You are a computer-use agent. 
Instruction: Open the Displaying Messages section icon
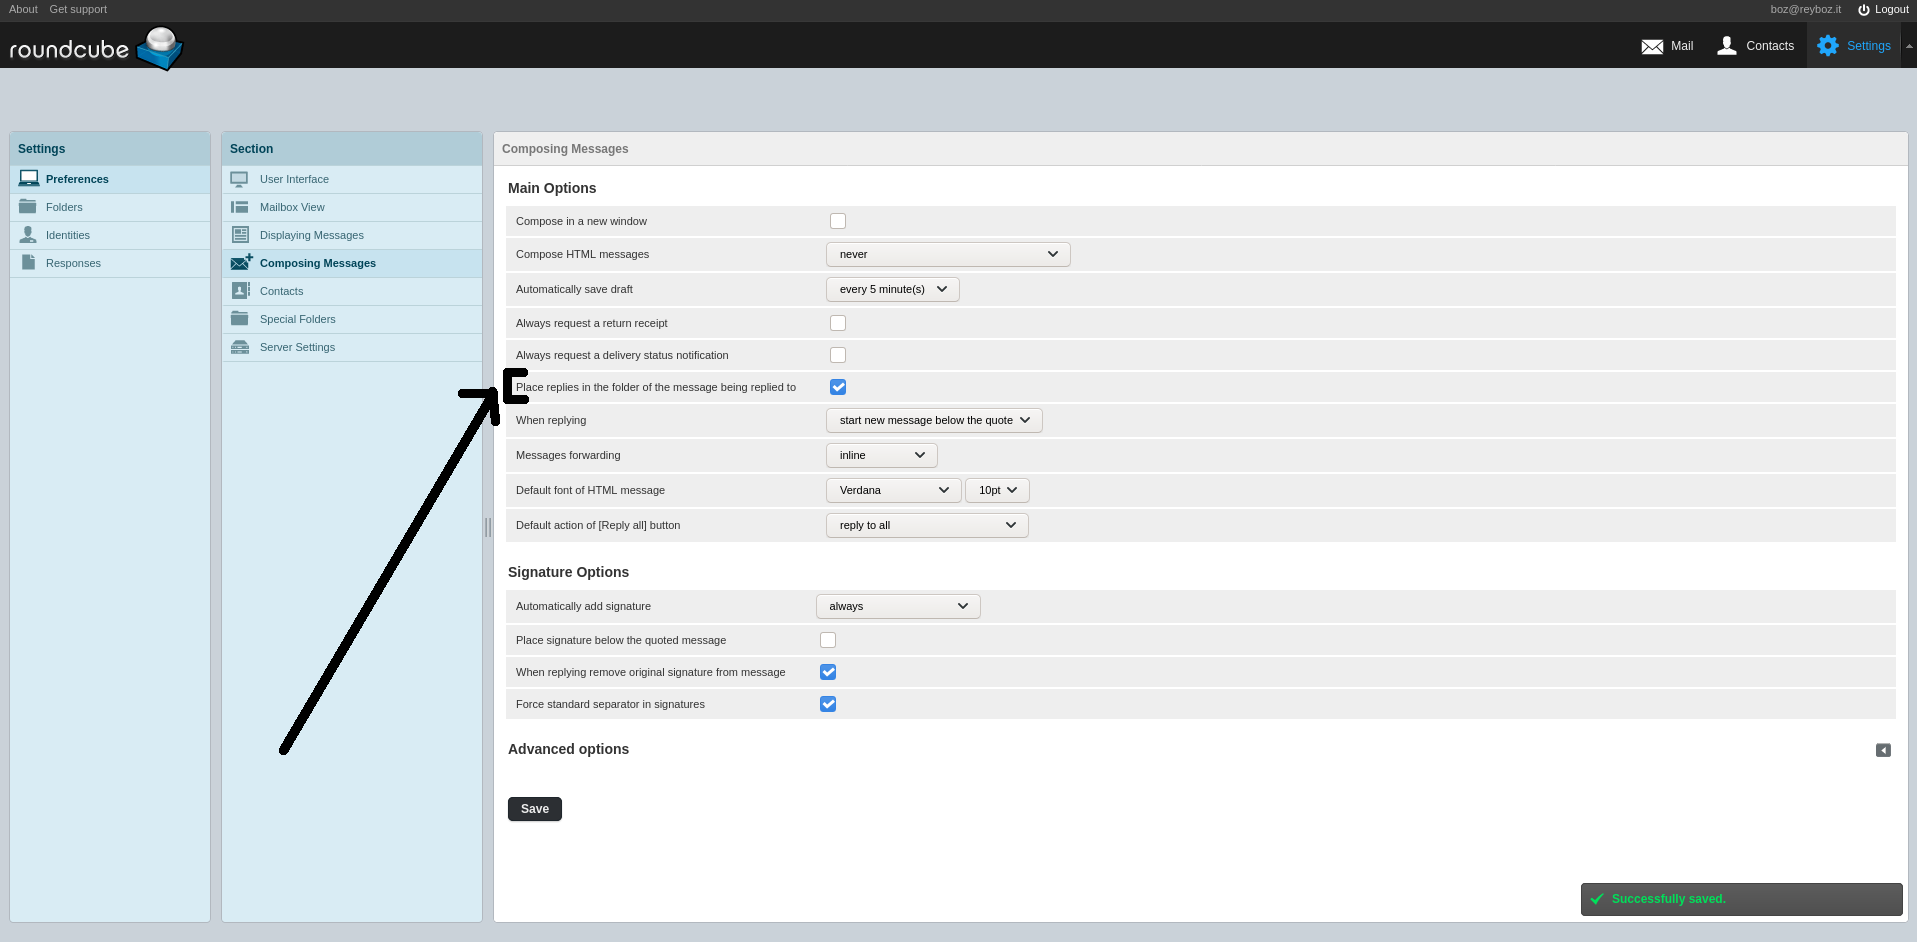click(x=240, y=235)
